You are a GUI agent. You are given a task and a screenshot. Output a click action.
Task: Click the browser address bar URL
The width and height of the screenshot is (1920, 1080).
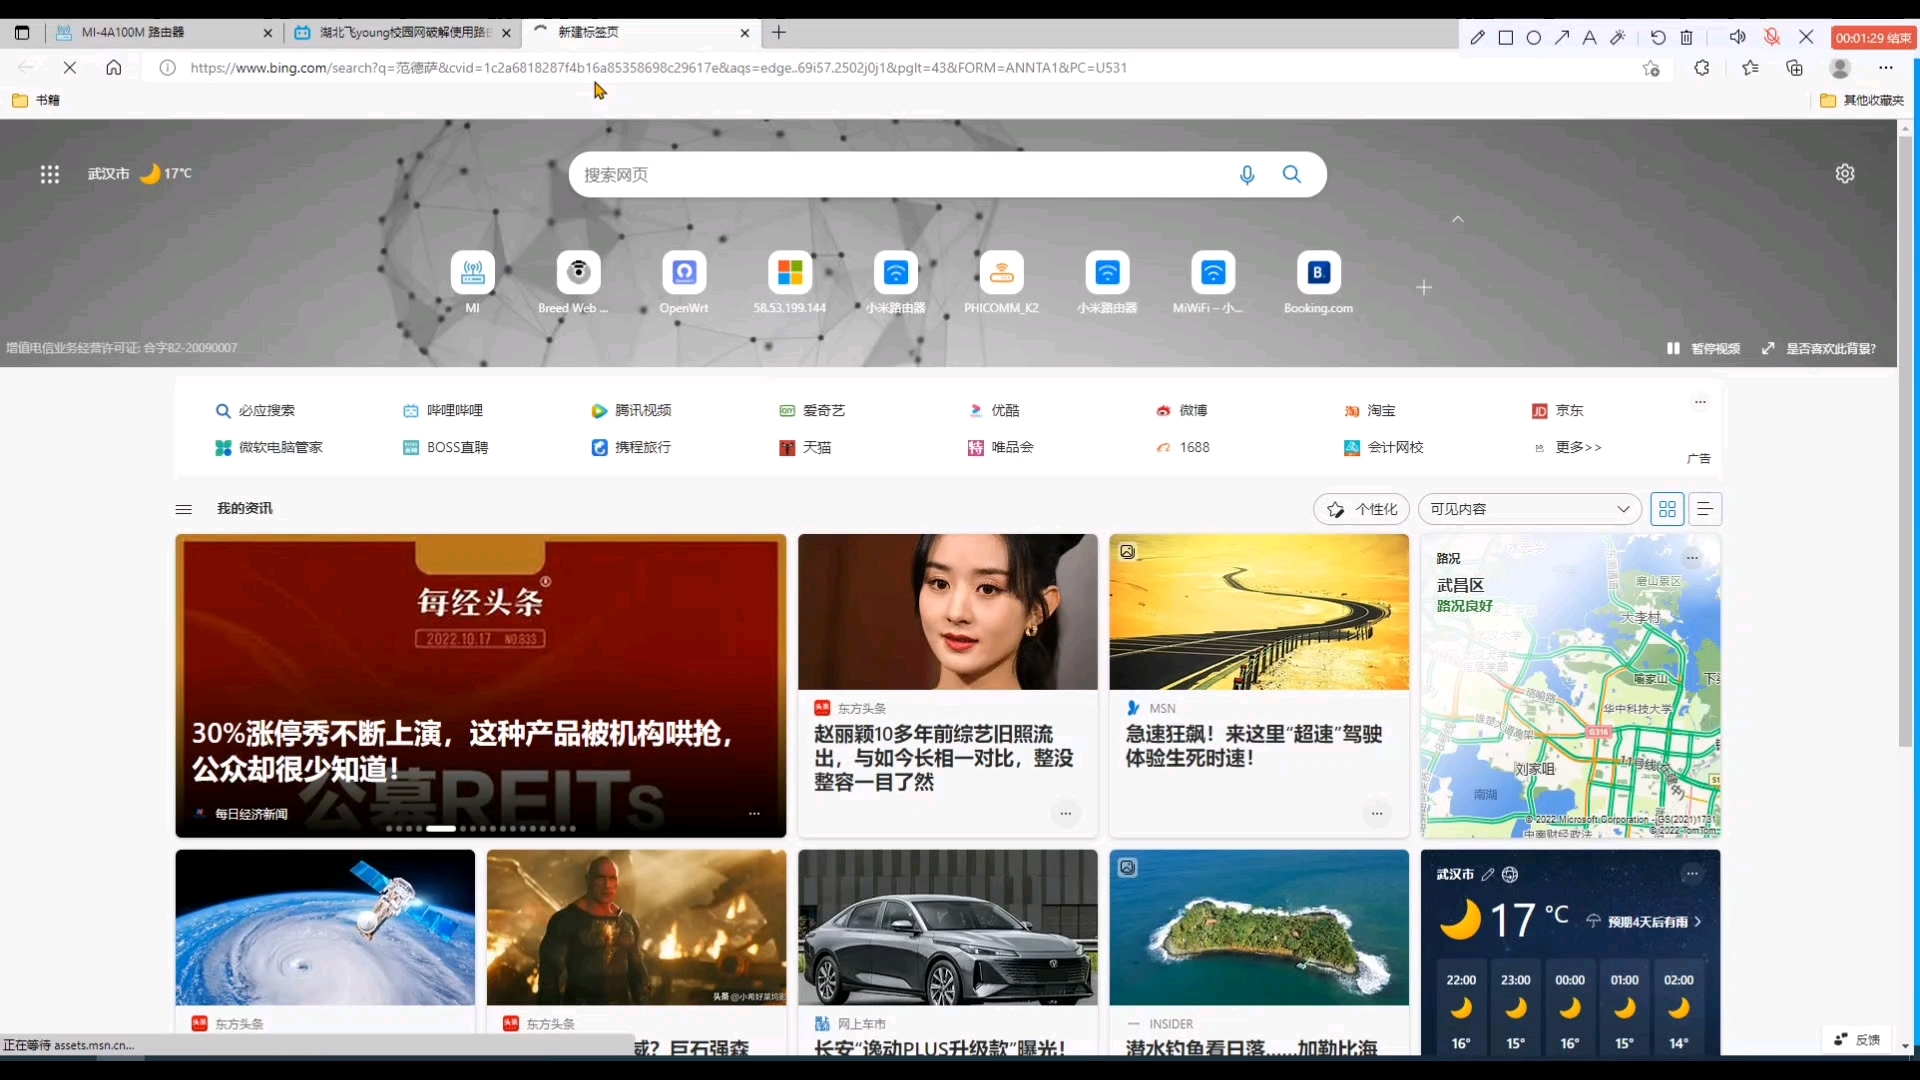(658, 68)
